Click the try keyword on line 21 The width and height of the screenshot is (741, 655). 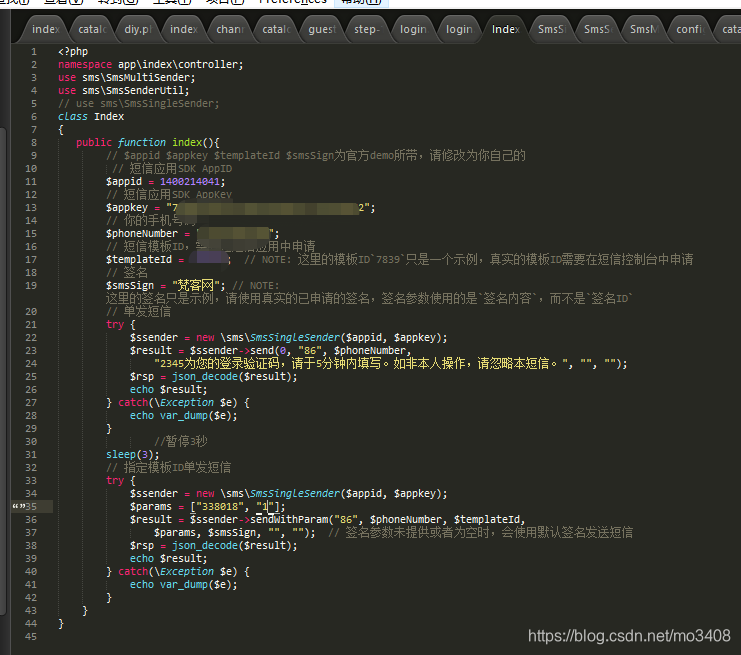pos(115,325)
